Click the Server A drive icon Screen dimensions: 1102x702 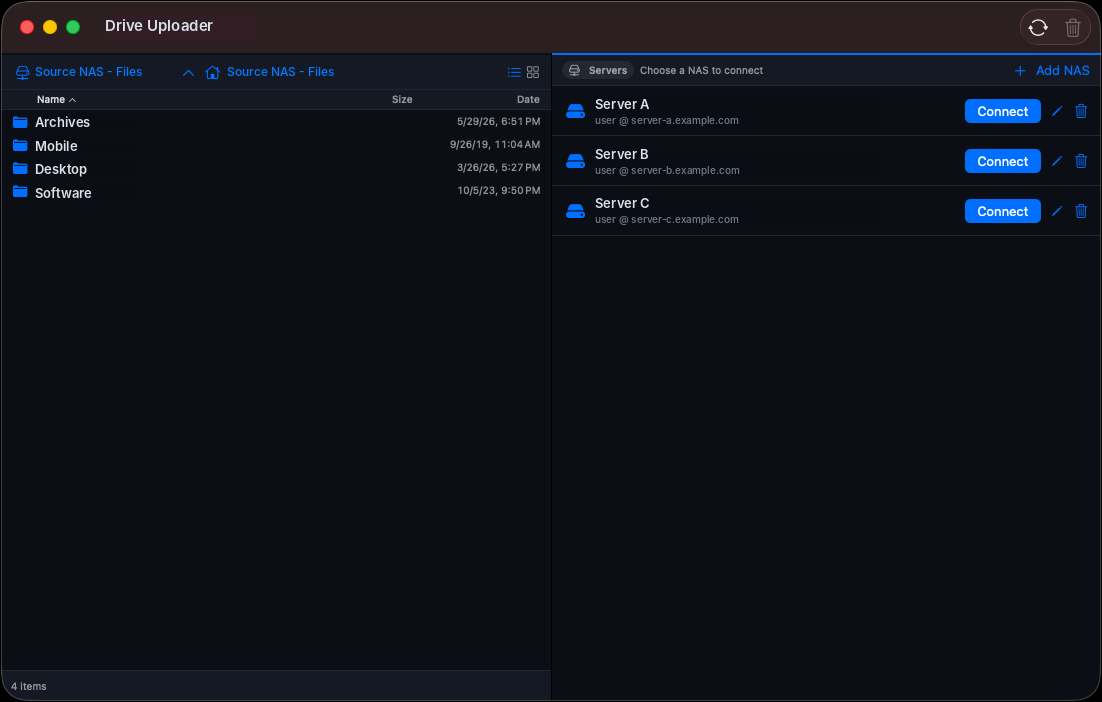click(x=576, y=111)
